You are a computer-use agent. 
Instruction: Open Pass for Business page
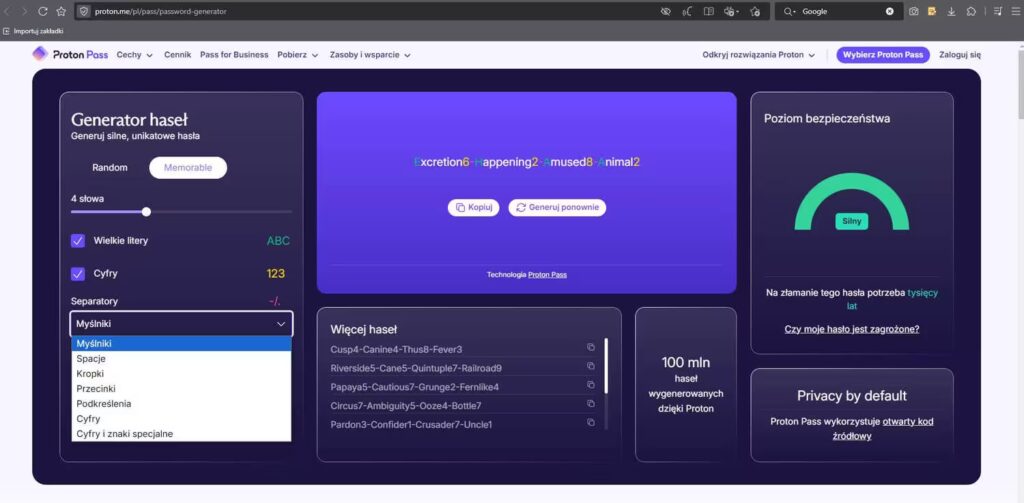point(234,55)
